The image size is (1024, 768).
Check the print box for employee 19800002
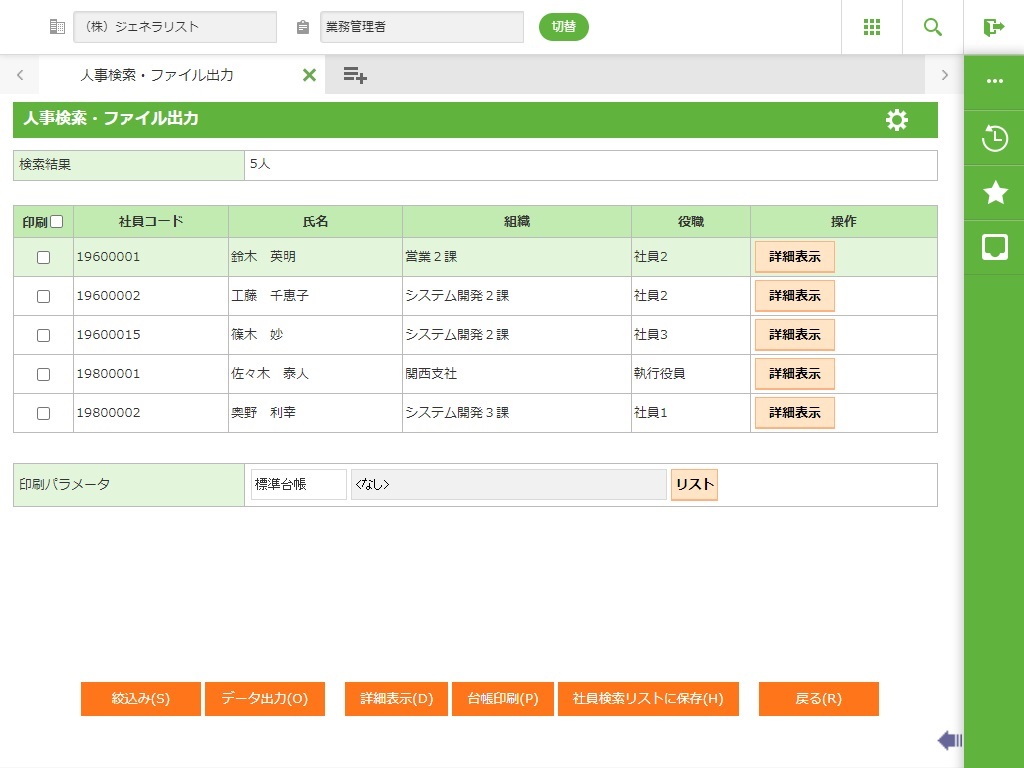pyautogui.click(x=43, y=413)
